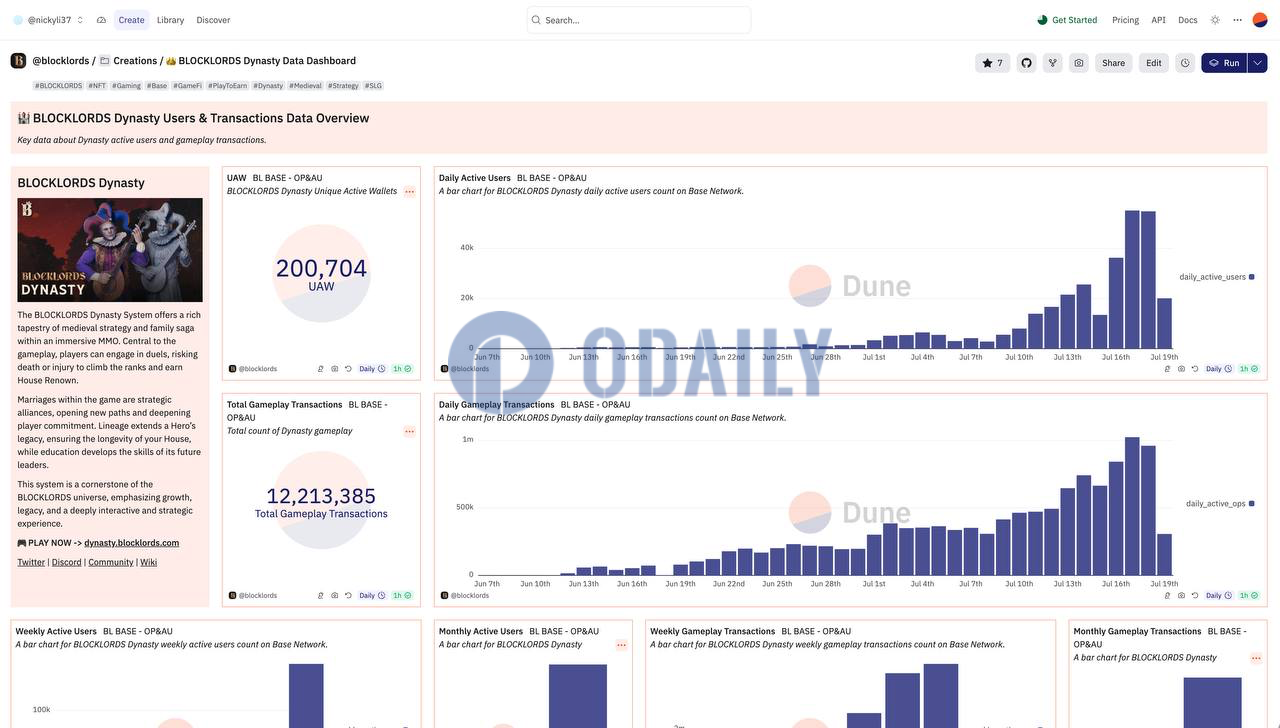
Task: Open the cloud usage icon beside Create
Action: (101, 20)
